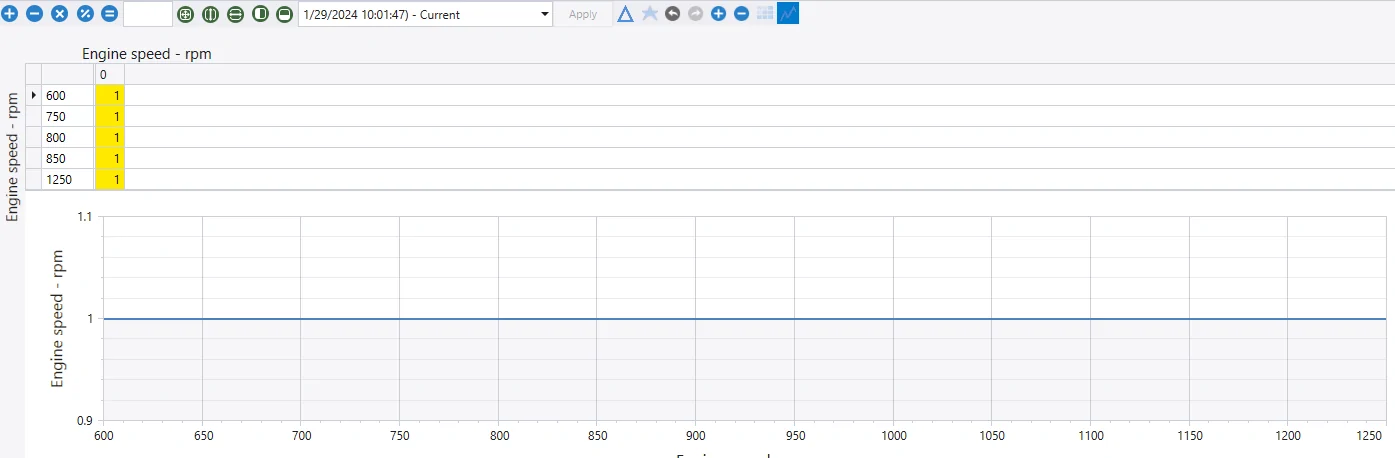Click the green select-all-cells grid icon
Screen dimensions: 1395x458
click(185, 14)
